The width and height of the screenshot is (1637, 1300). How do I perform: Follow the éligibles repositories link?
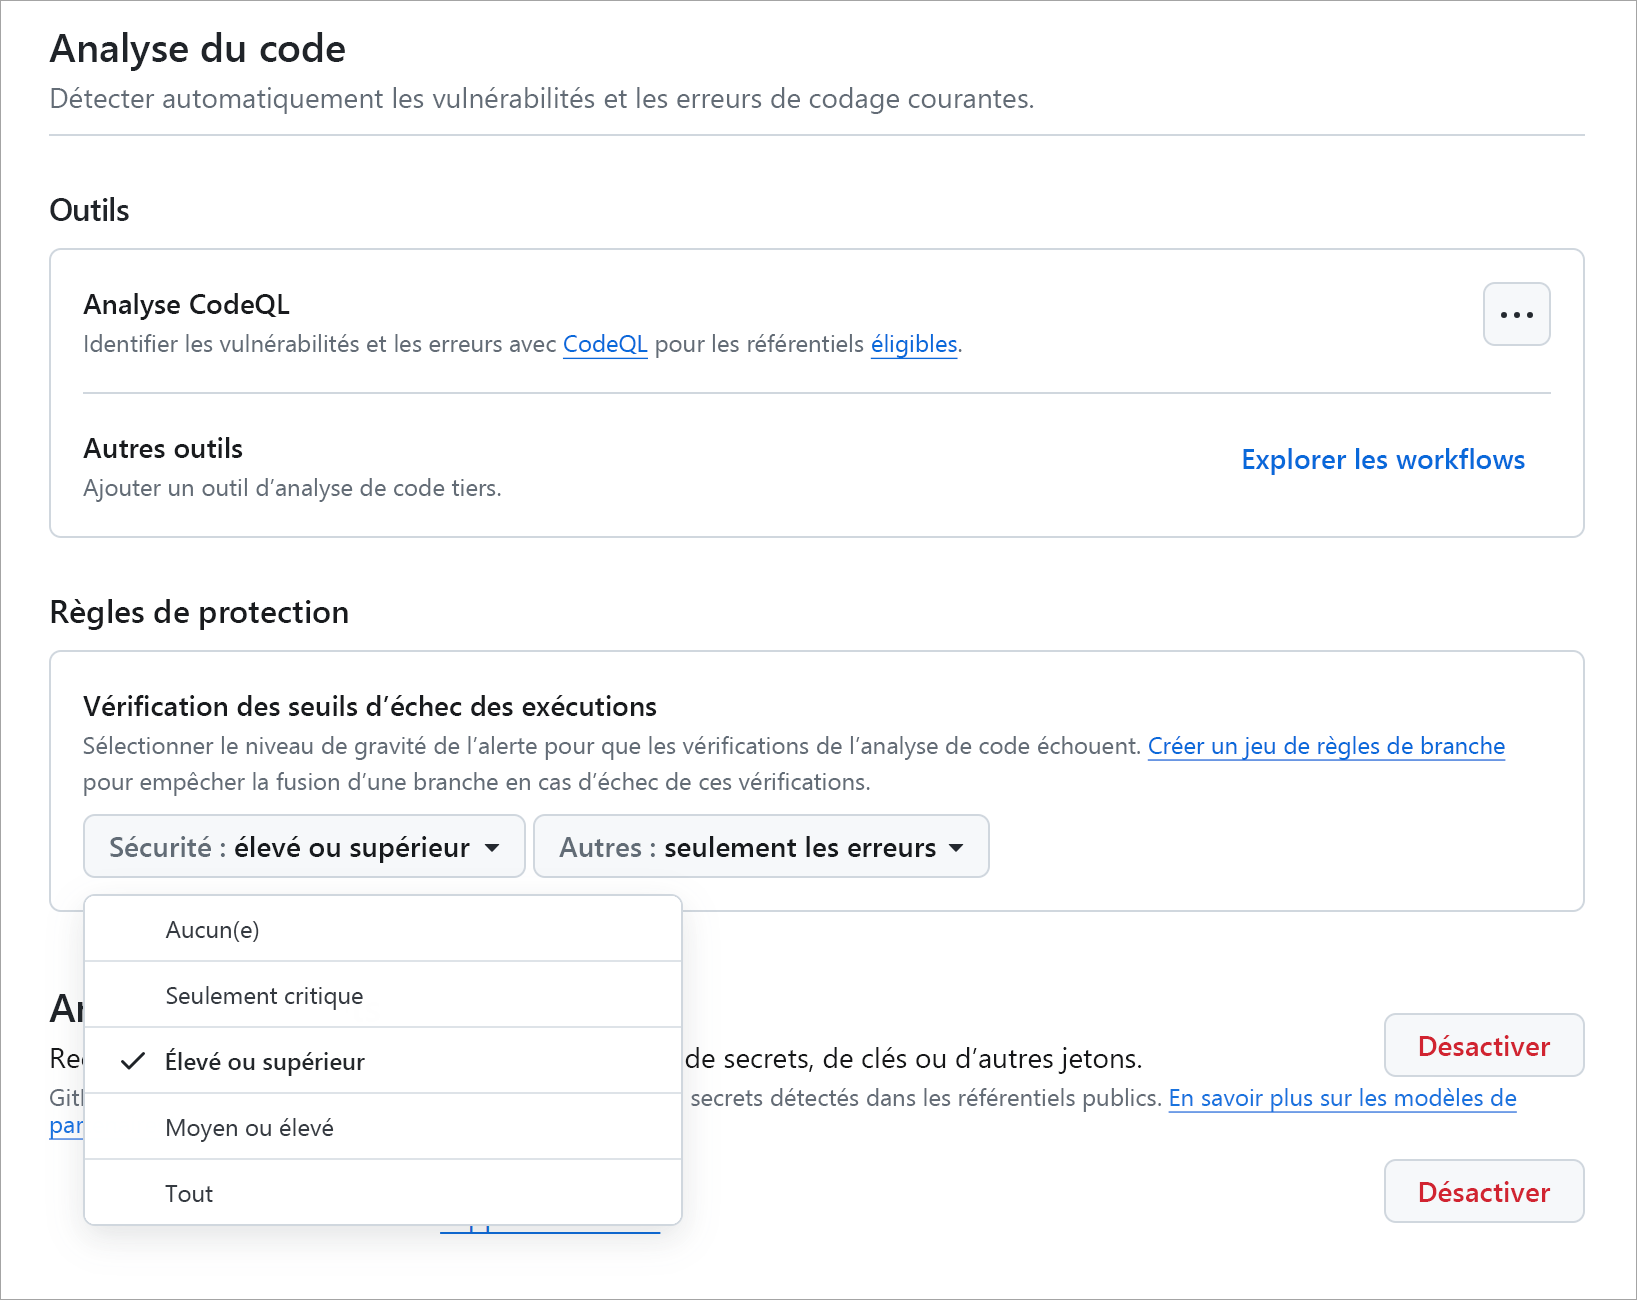point(912,344)
